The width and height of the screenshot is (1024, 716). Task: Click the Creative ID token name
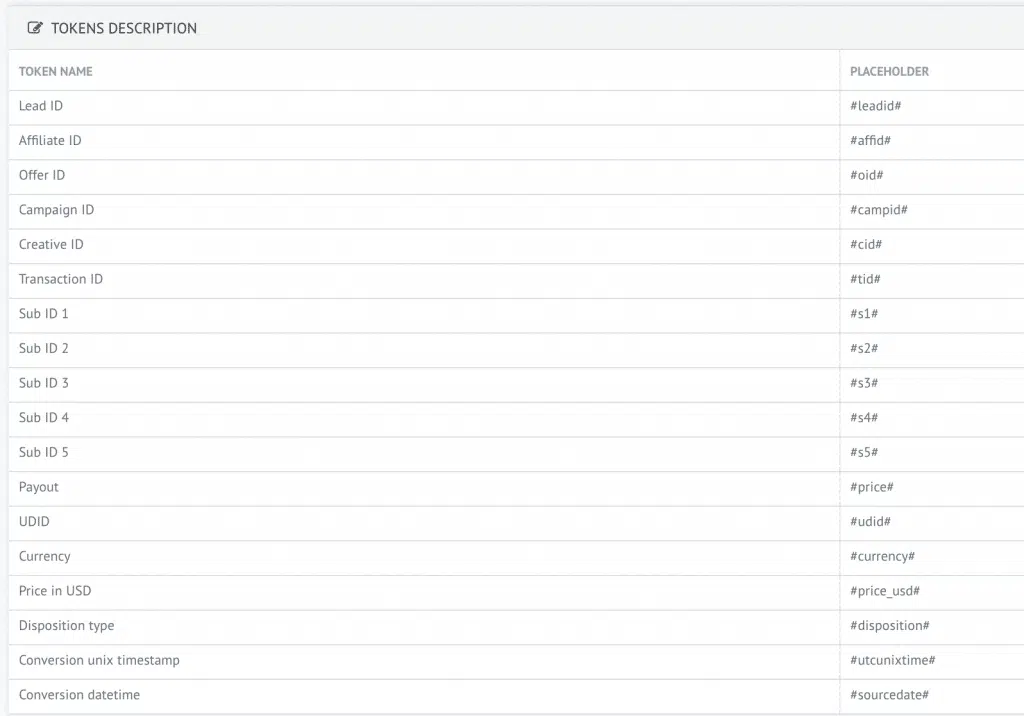click(51, 245)
